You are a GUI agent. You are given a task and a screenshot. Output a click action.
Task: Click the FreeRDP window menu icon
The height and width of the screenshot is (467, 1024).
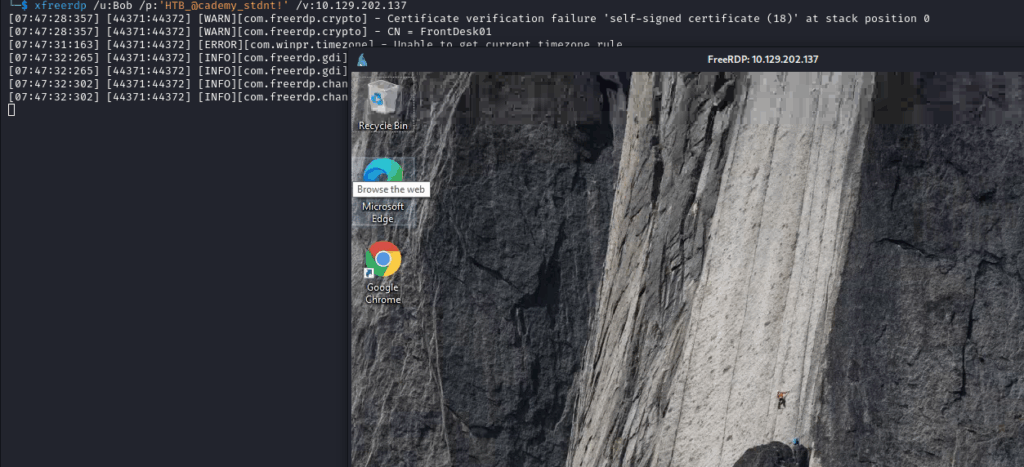pos(362,59)
